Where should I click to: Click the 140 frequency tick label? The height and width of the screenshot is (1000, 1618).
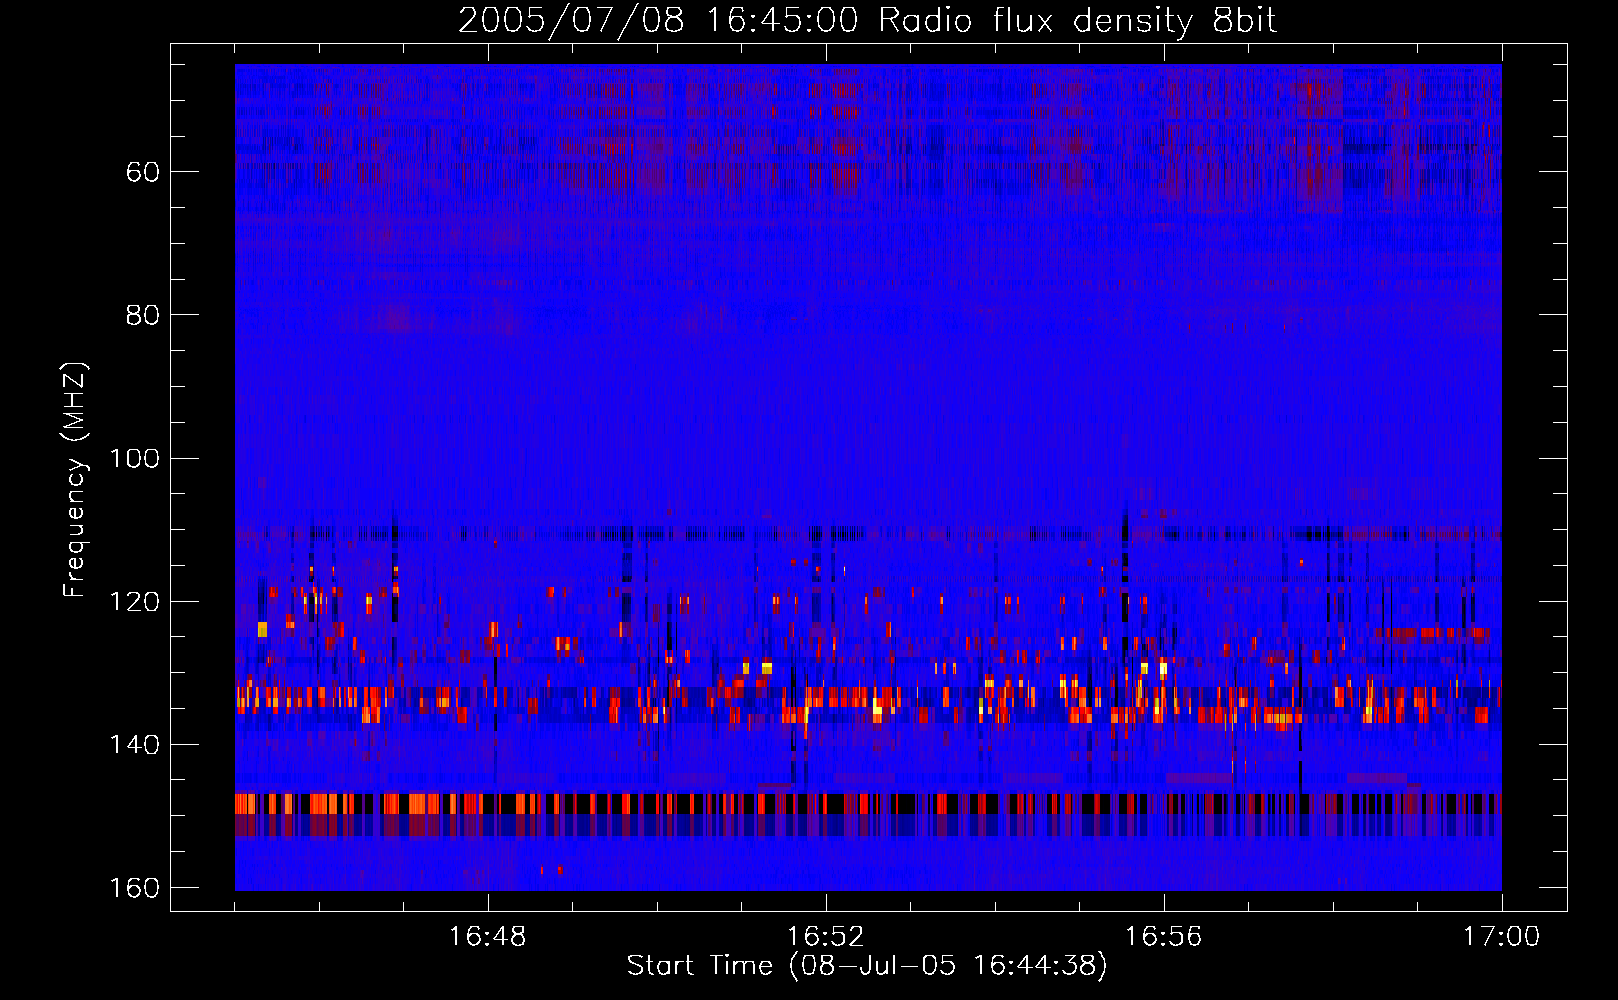pyautogui.click(x=135, y=745)
